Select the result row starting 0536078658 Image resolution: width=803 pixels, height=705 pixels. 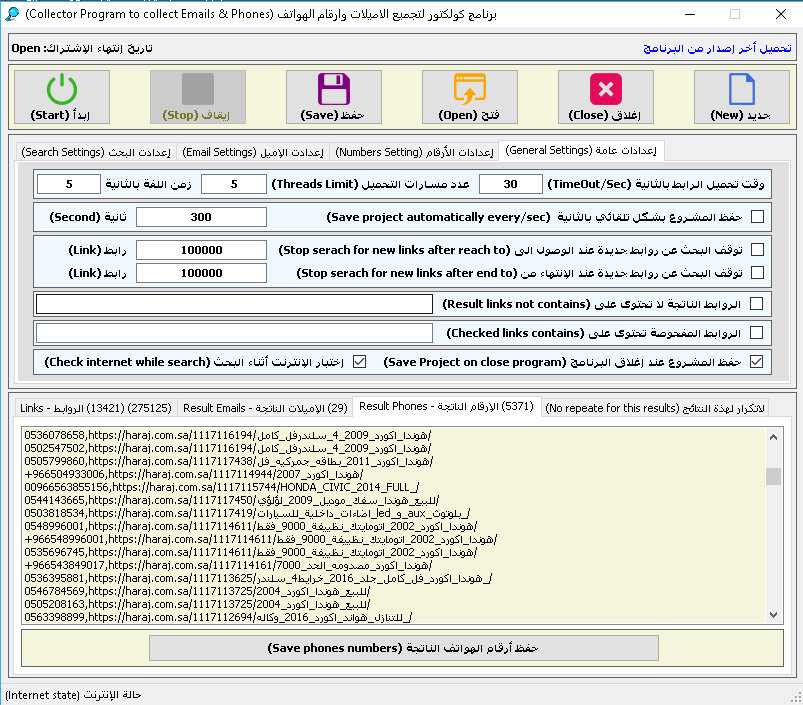coord(228,435)
